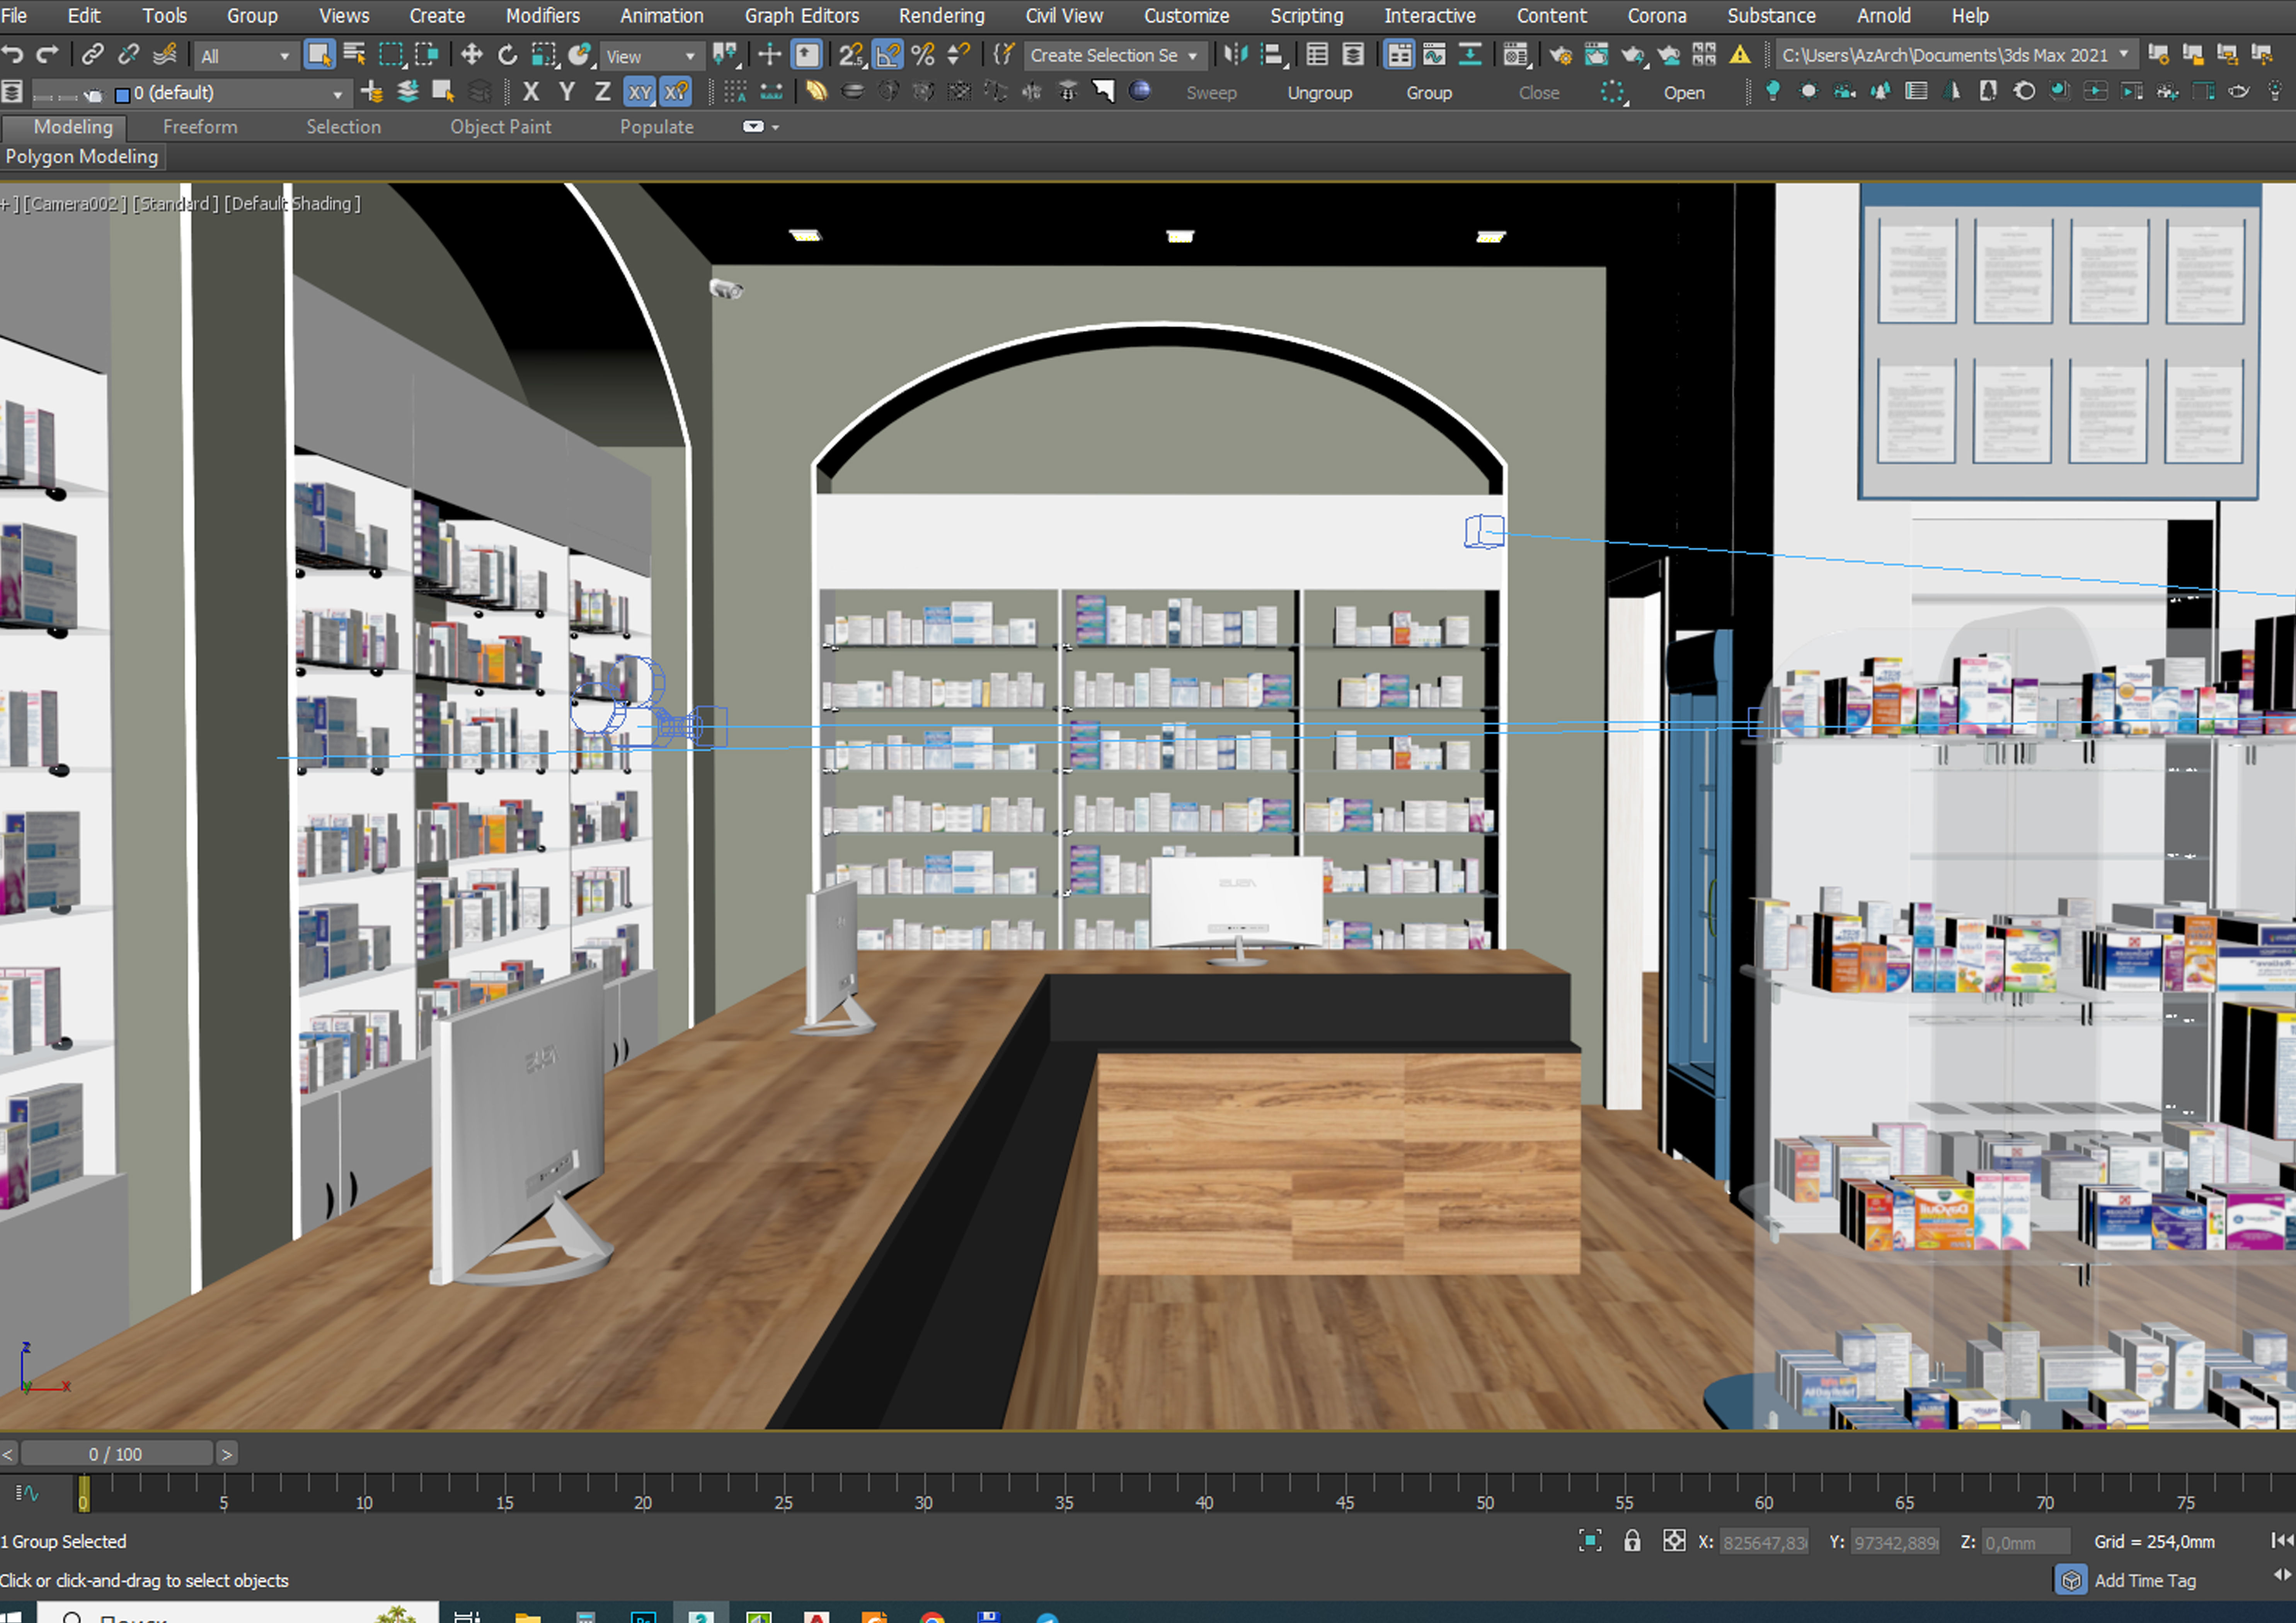Toggle the Selection Lock padlock
Viewport: 2296px width, 1623px height.
(1632, 1541)
